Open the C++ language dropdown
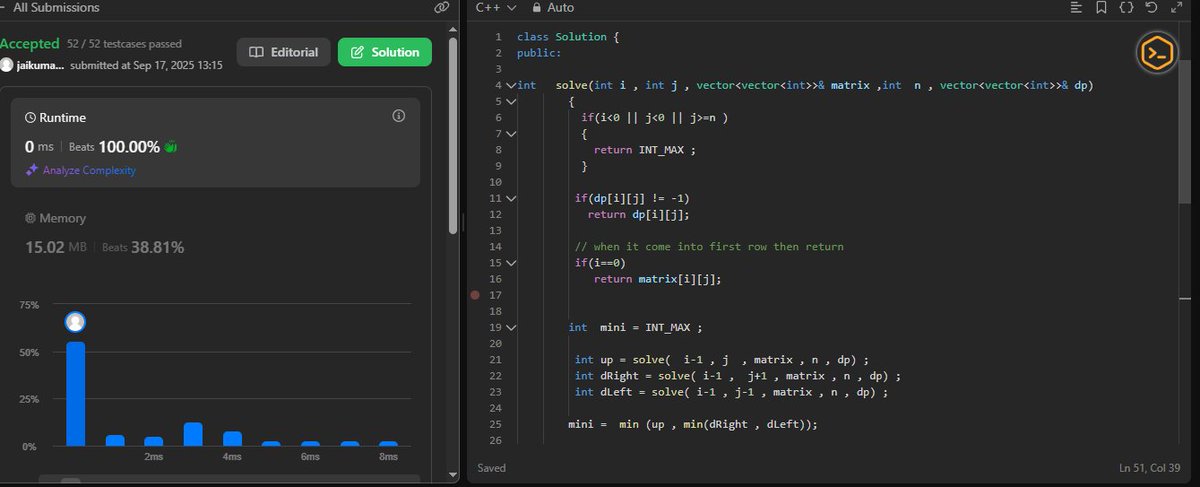The image size is (1200, 487). point(495,7)
